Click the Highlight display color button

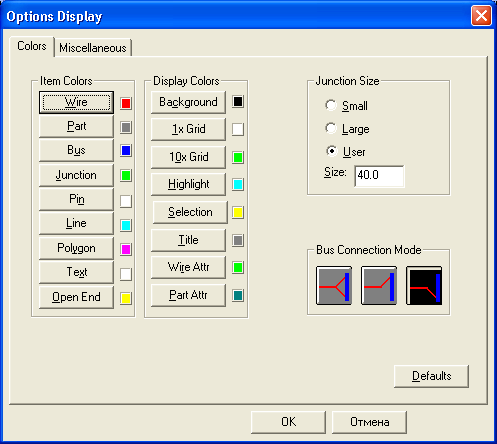tap(188, 184)
